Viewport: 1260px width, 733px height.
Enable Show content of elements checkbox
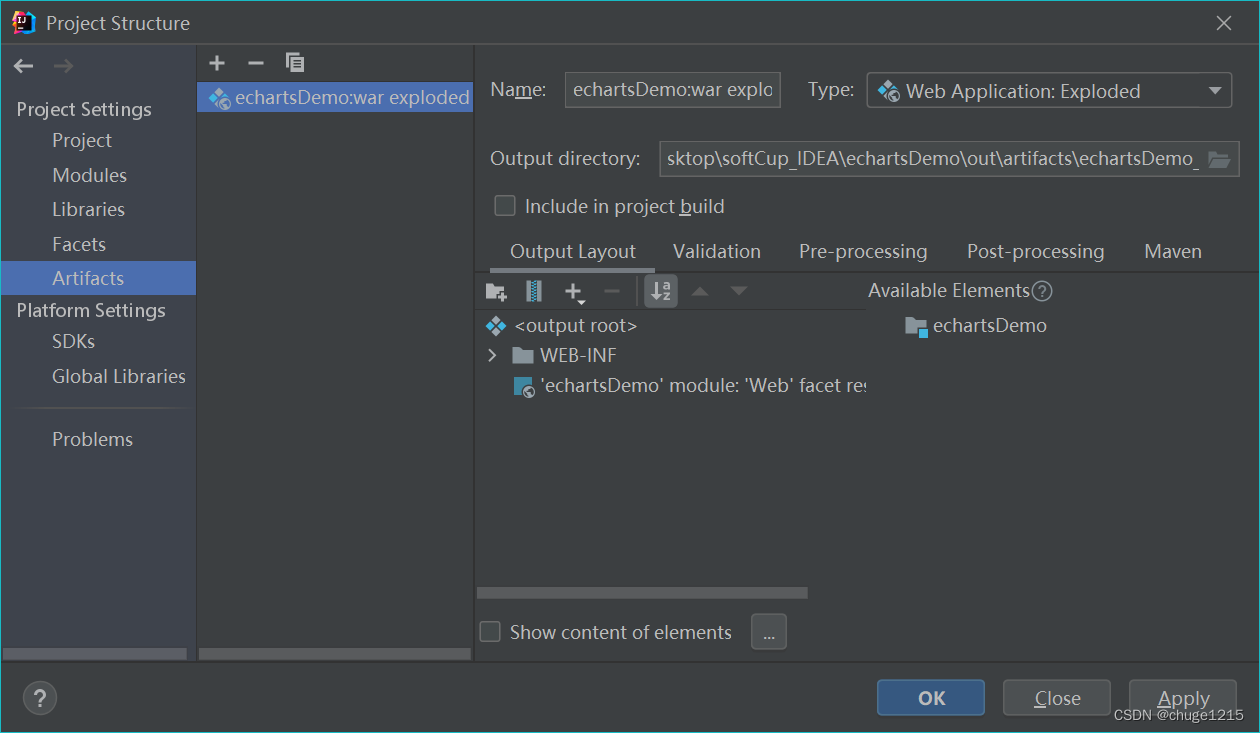[490, 632]
